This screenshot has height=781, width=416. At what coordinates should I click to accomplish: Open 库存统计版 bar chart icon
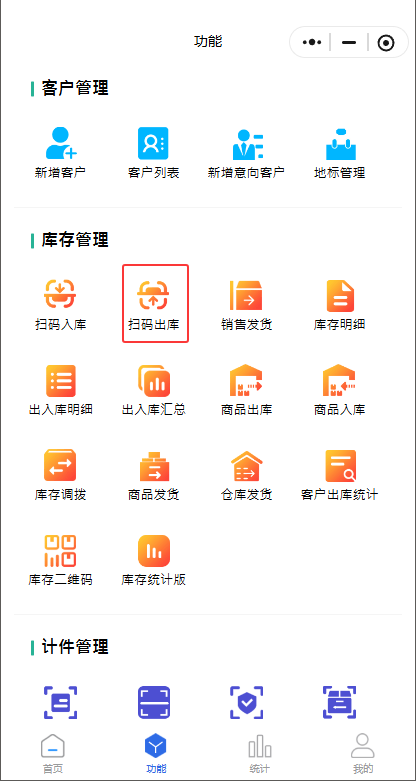(153, 551)
